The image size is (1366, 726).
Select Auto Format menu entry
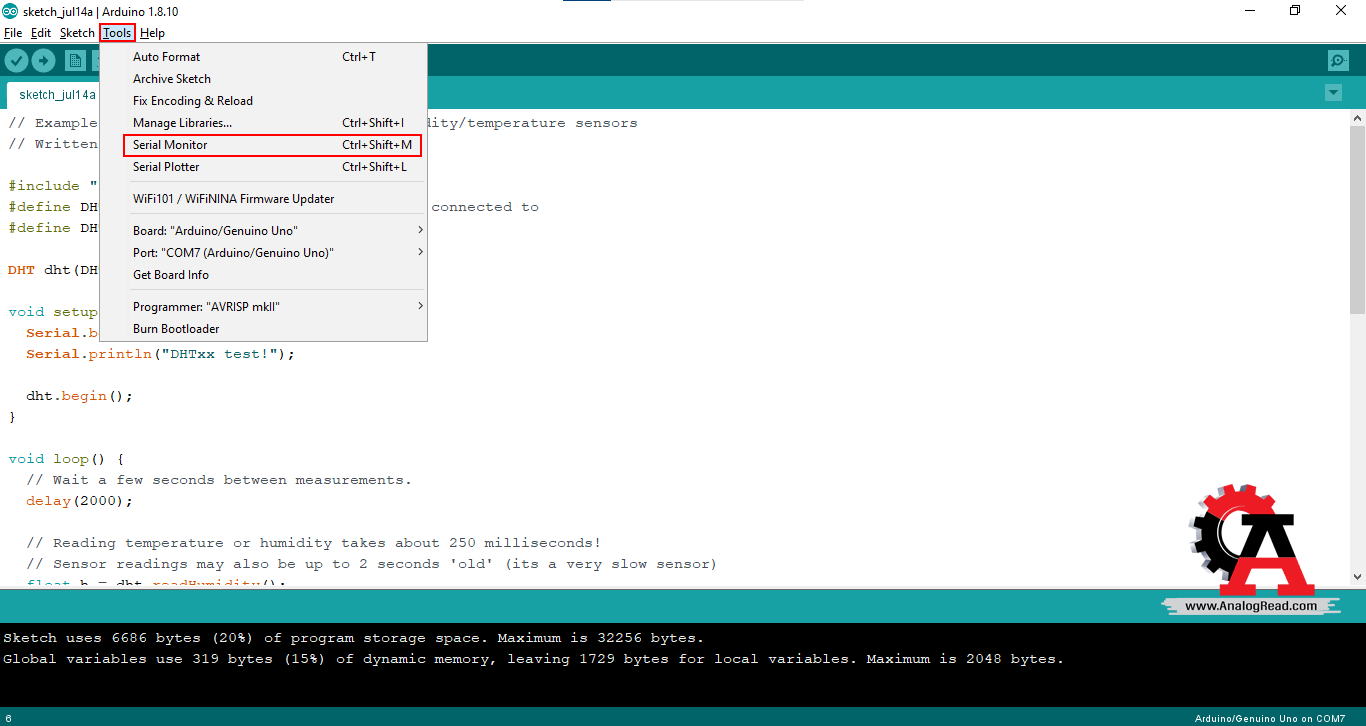click(x=263, y=57)
